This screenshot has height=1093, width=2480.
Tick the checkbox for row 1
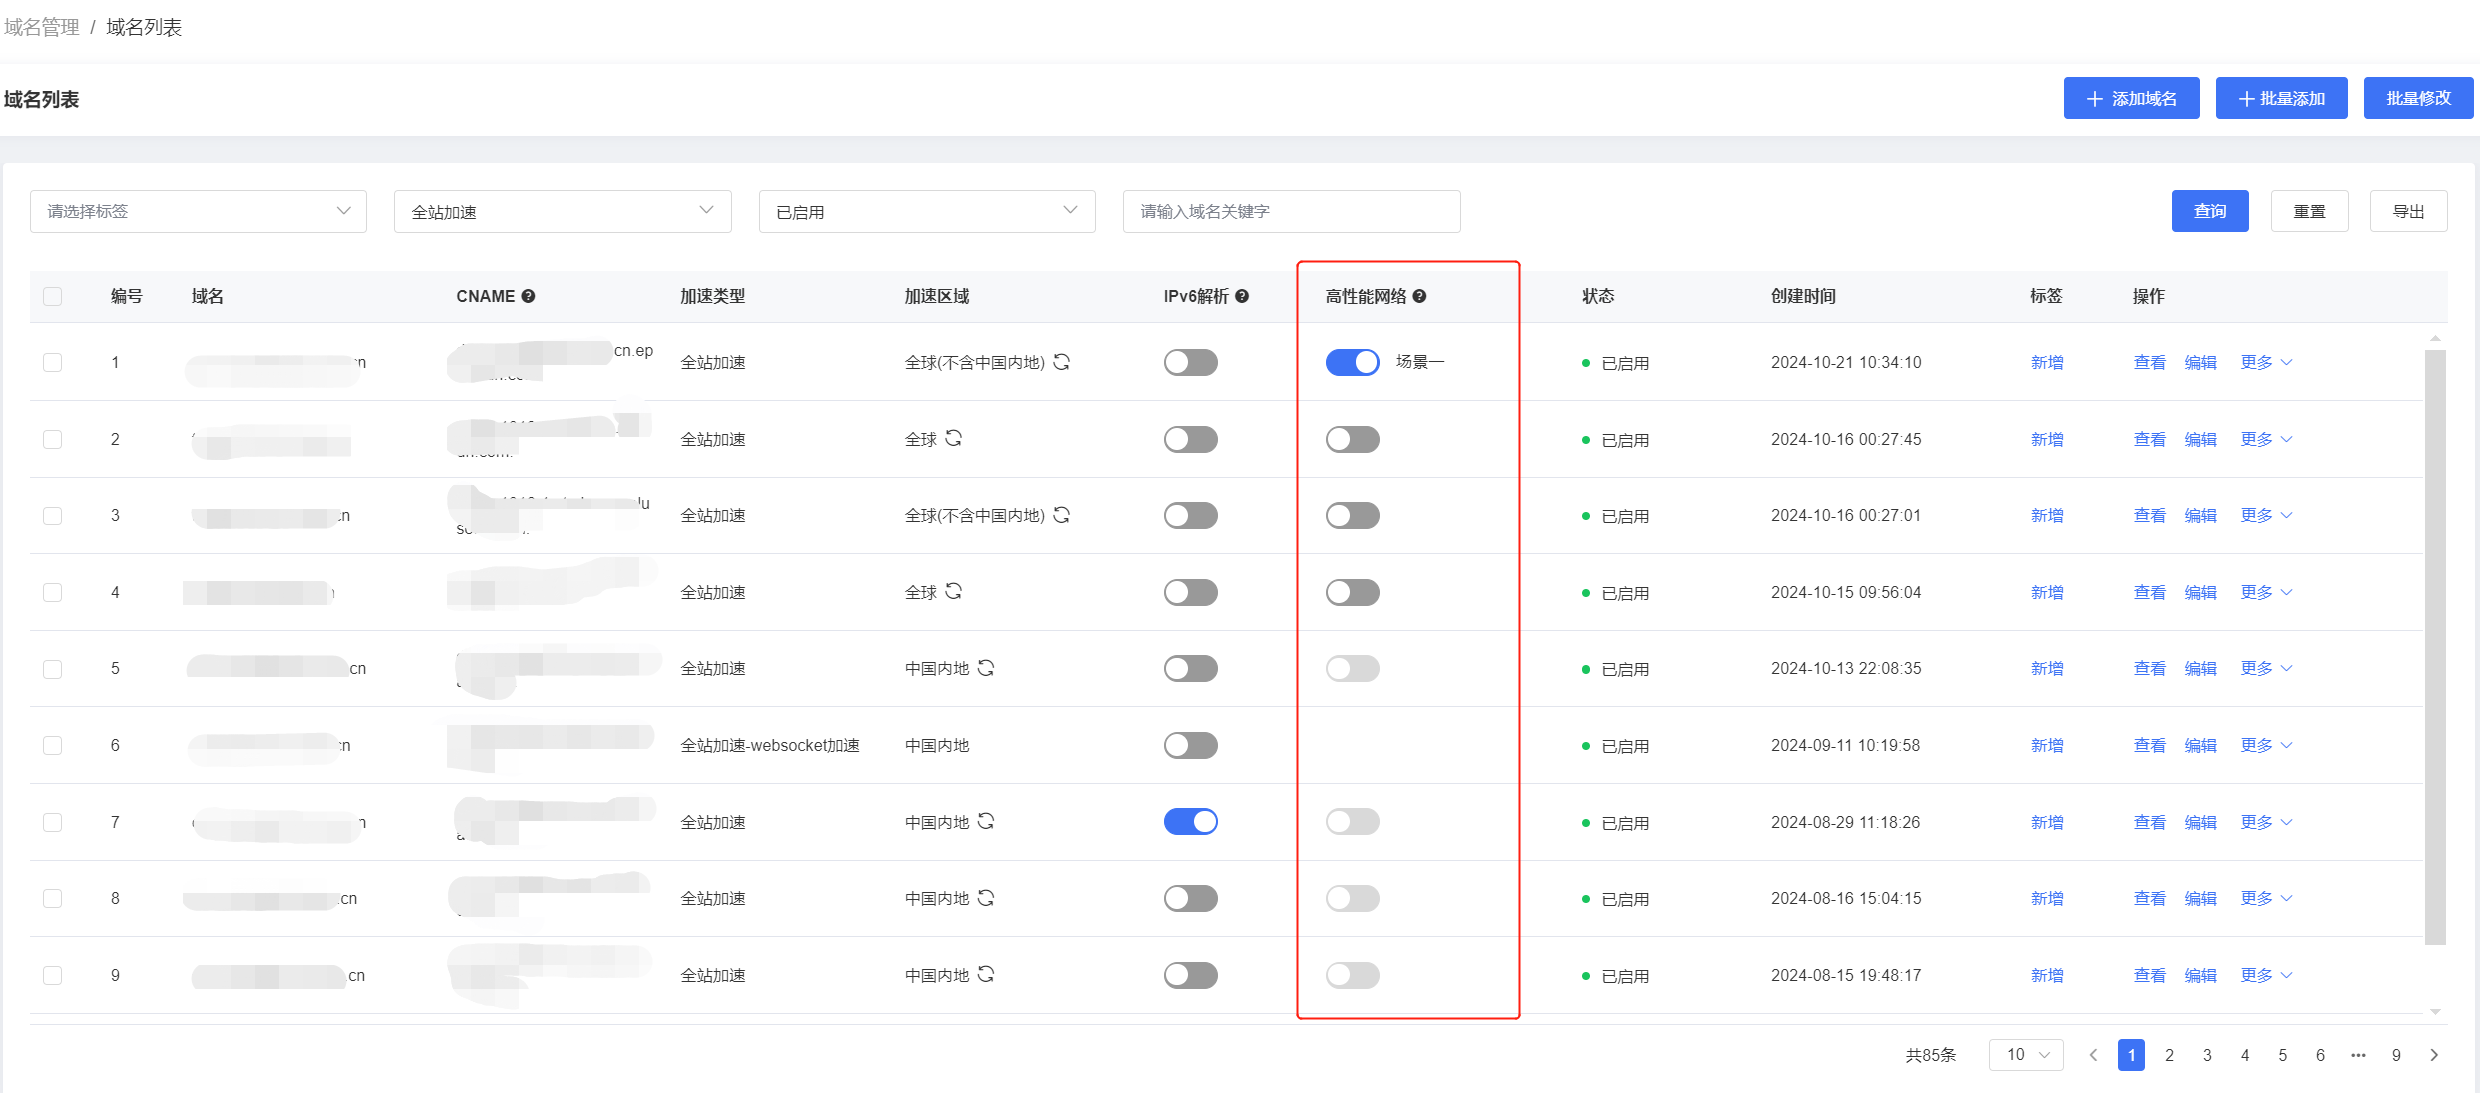(x=53, y=362)
